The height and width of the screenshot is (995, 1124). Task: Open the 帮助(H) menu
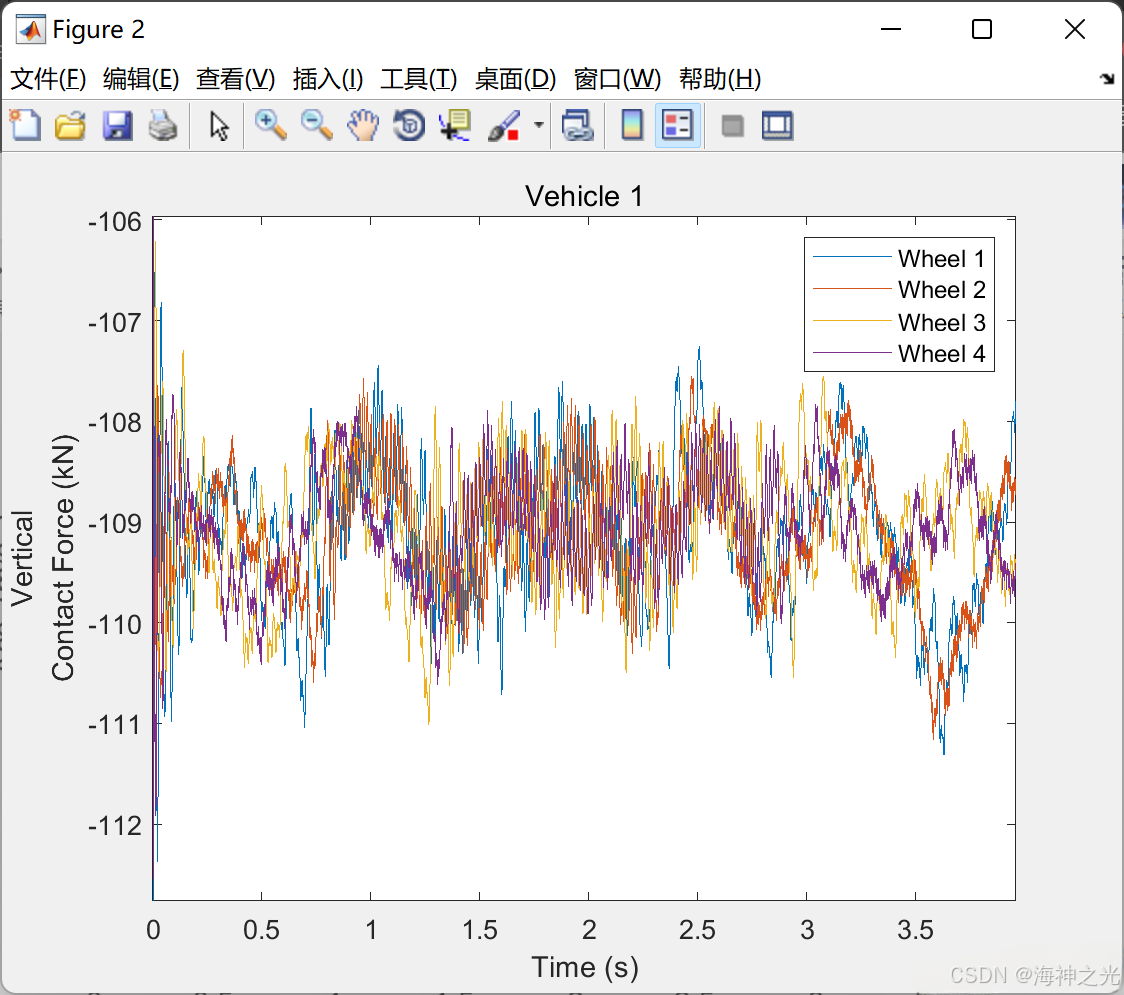720,79
